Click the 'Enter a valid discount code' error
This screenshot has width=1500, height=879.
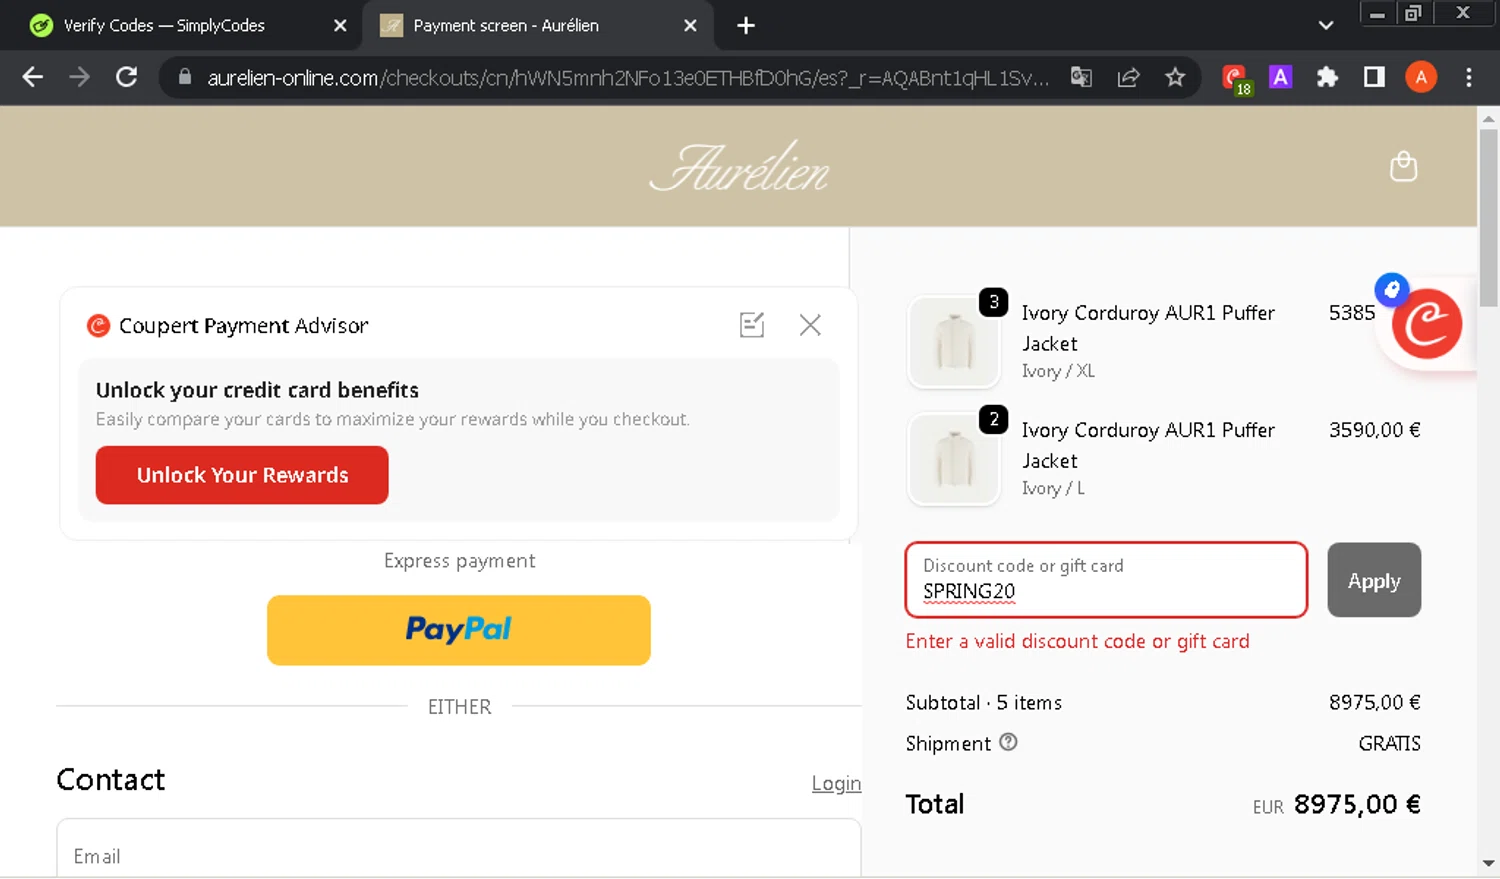1077,641
